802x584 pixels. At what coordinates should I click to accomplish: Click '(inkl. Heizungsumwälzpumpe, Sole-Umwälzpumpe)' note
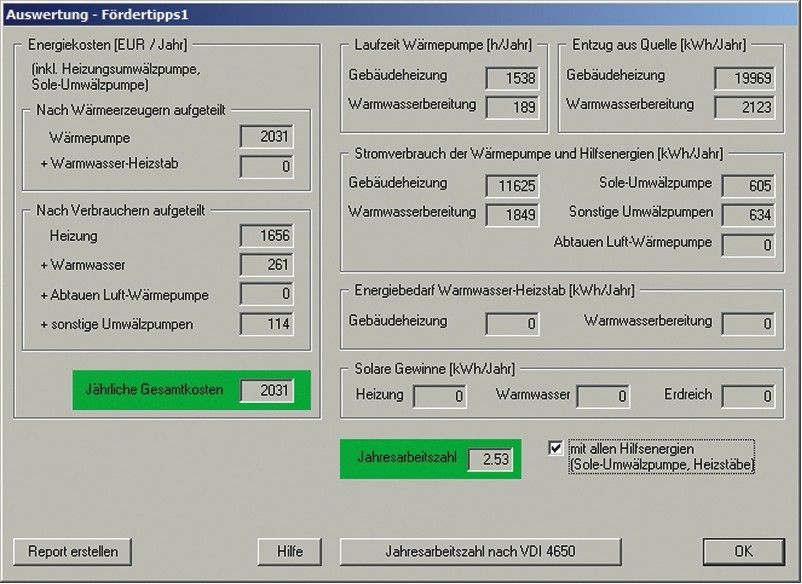[116, 77]
